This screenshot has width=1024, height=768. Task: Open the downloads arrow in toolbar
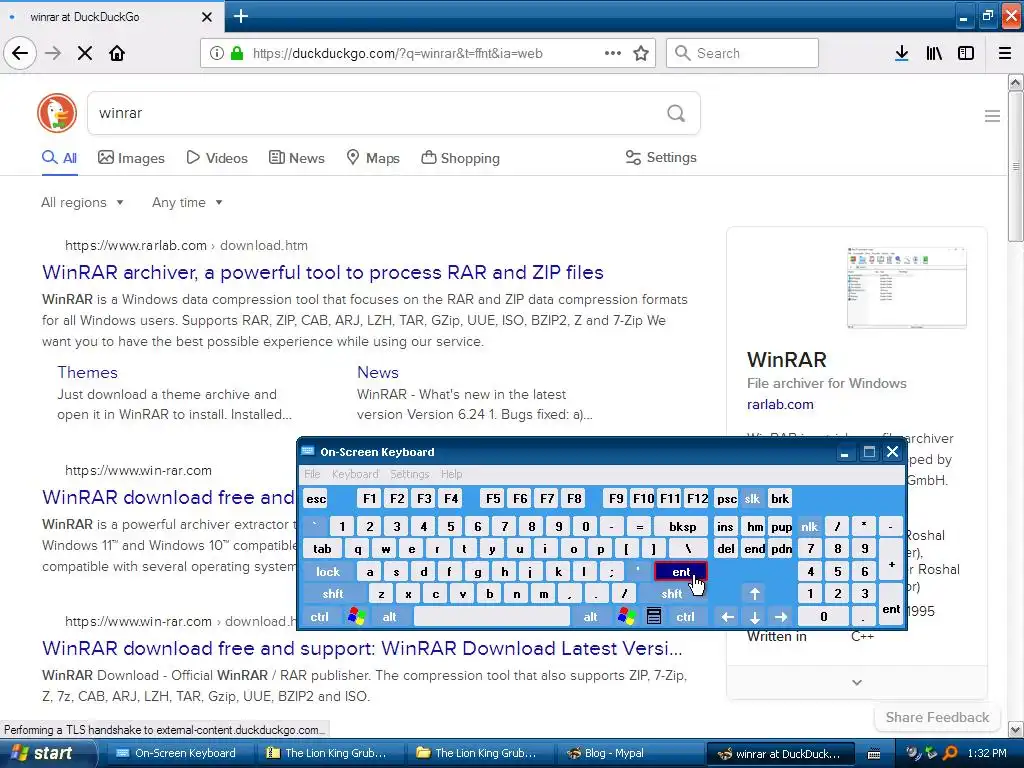point(902,54)
